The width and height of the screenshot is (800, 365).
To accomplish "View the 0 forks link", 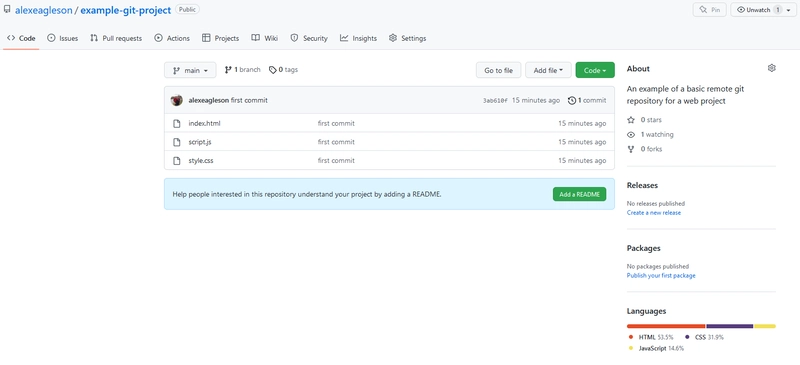I will (x=644, y=149).
